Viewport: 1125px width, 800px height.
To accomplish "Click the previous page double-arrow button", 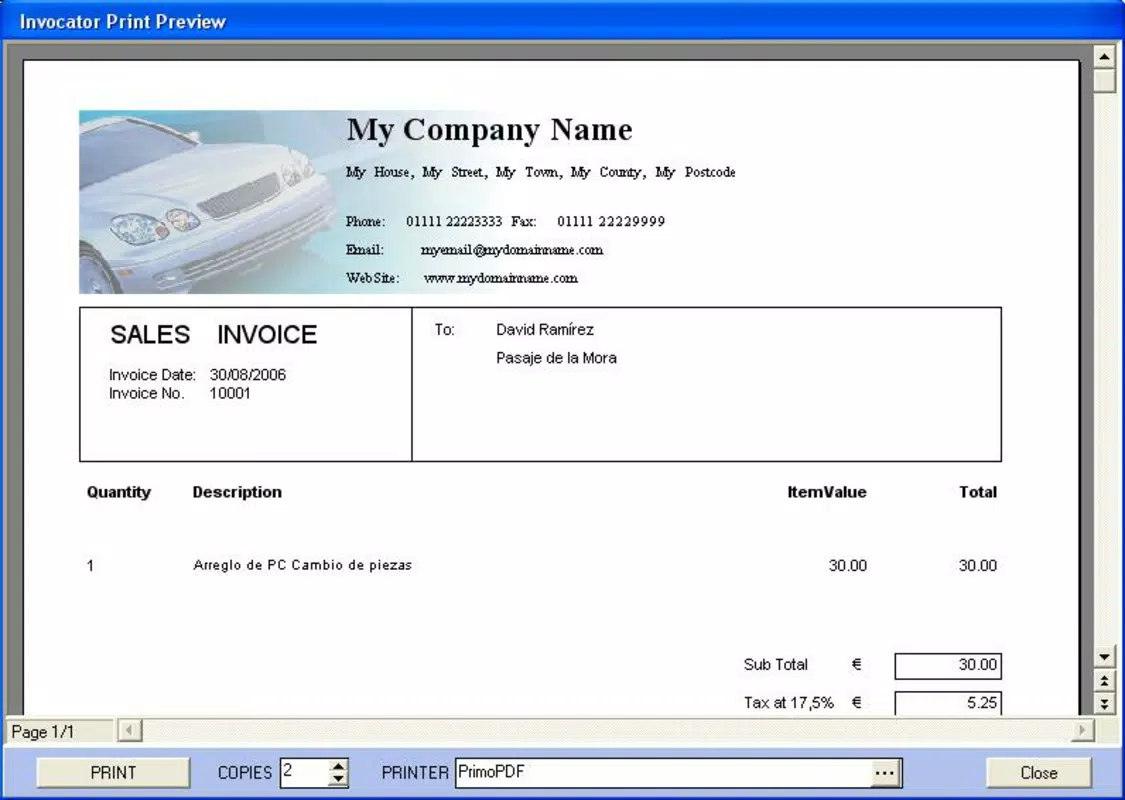I will (1104, 680).
